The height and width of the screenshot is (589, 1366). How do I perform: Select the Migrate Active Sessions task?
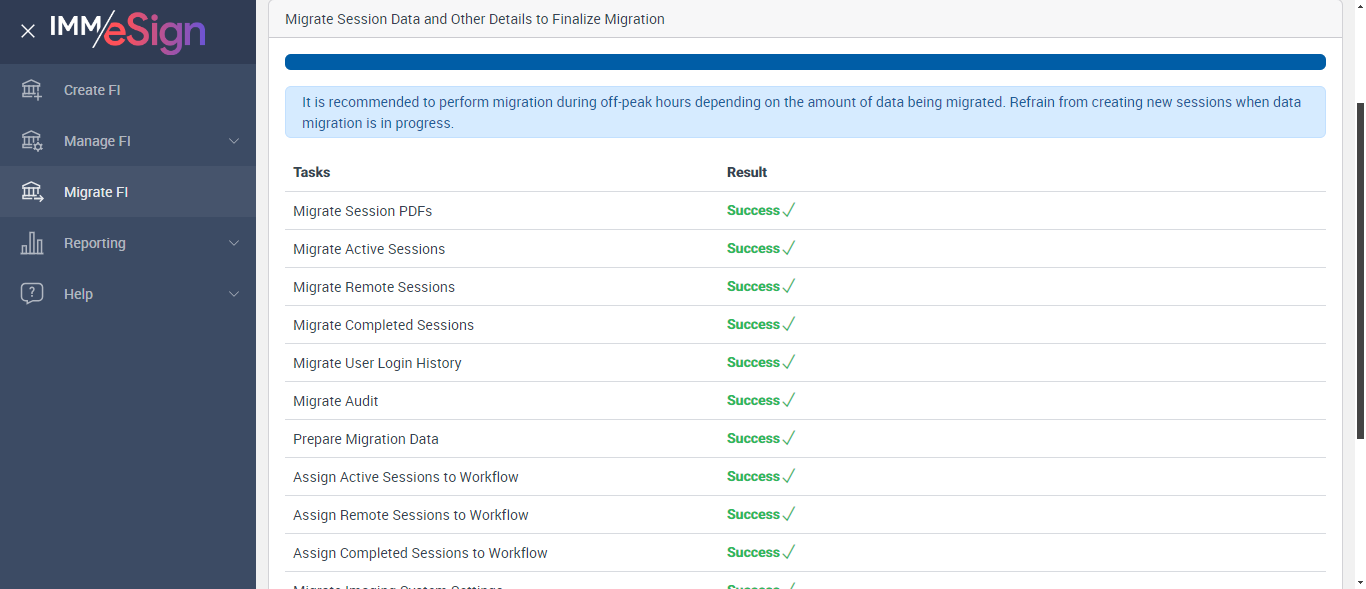click(x=369, y=249)
